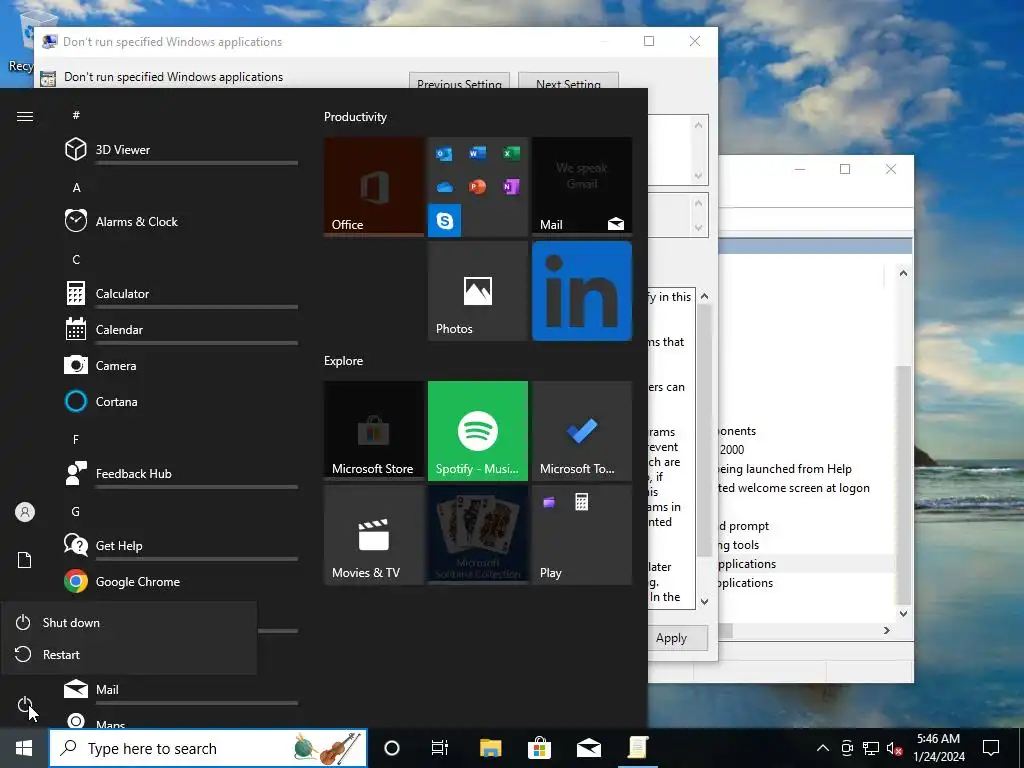This screenshot has width=1024, height=768.
Task: Click the C letter group header
Action: (x=76, y=259)
